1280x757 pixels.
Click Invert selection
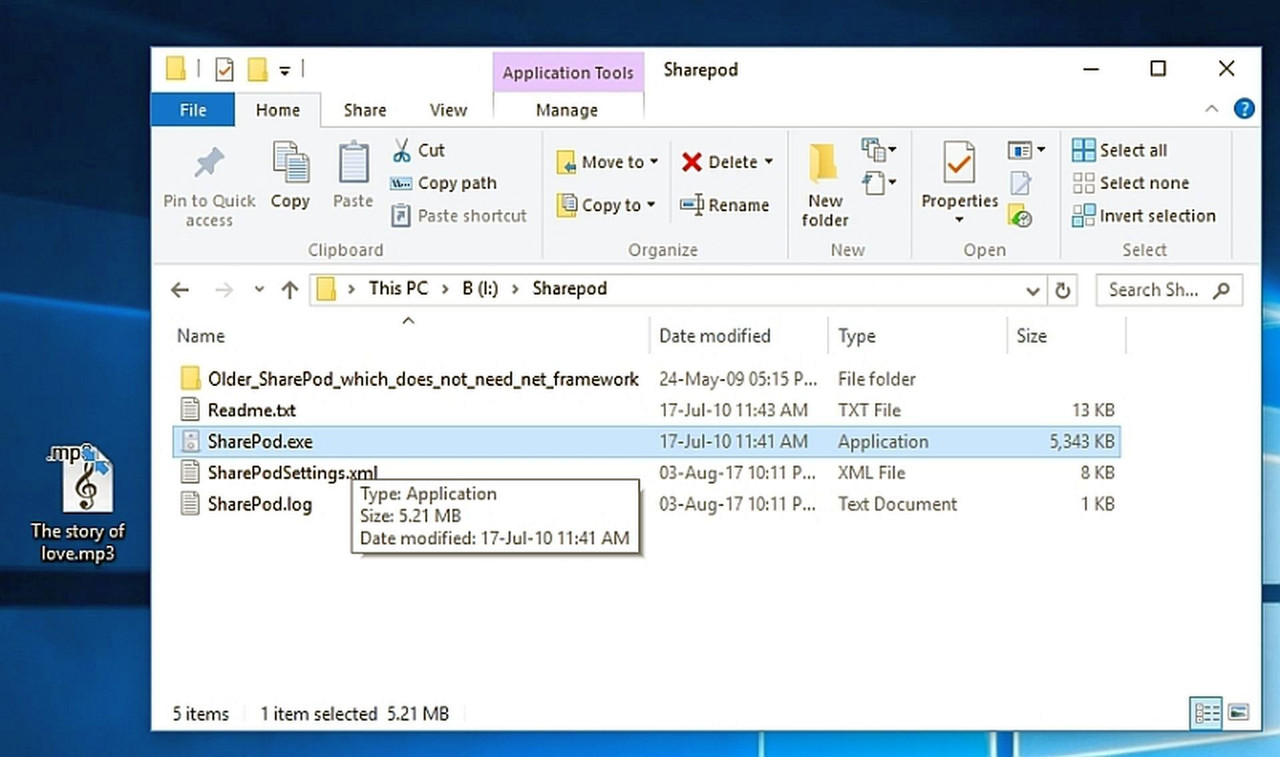[x=1143, y=215]
